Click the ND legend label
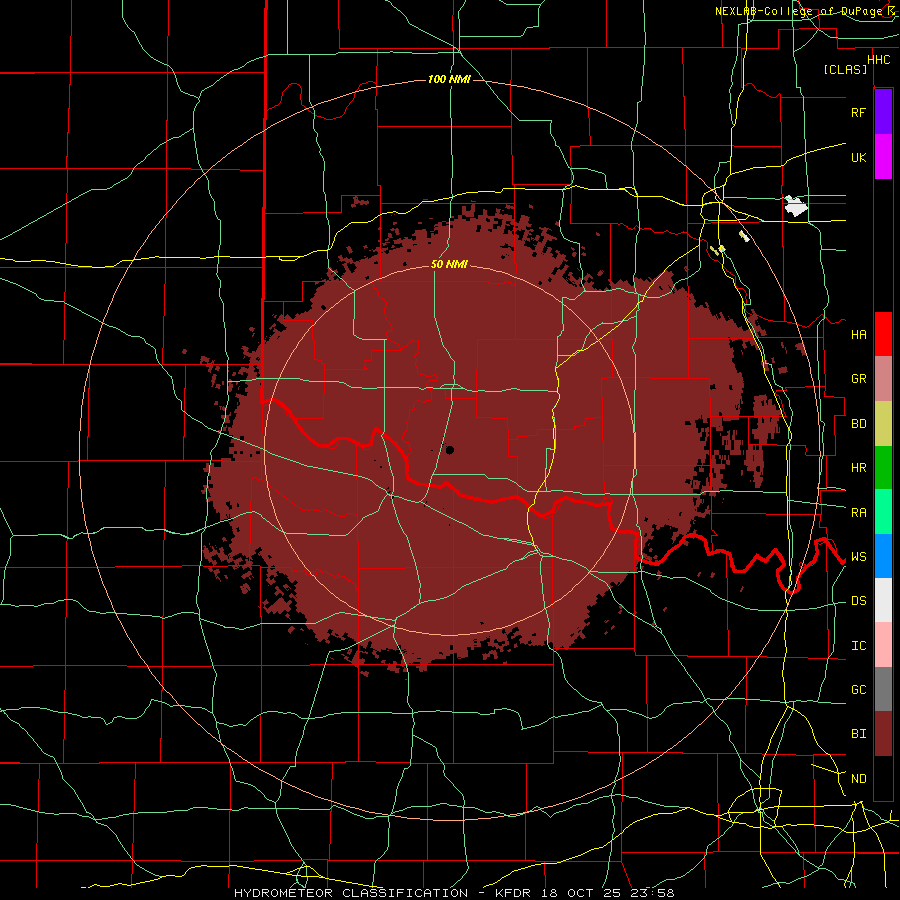 tap(858, 779)
